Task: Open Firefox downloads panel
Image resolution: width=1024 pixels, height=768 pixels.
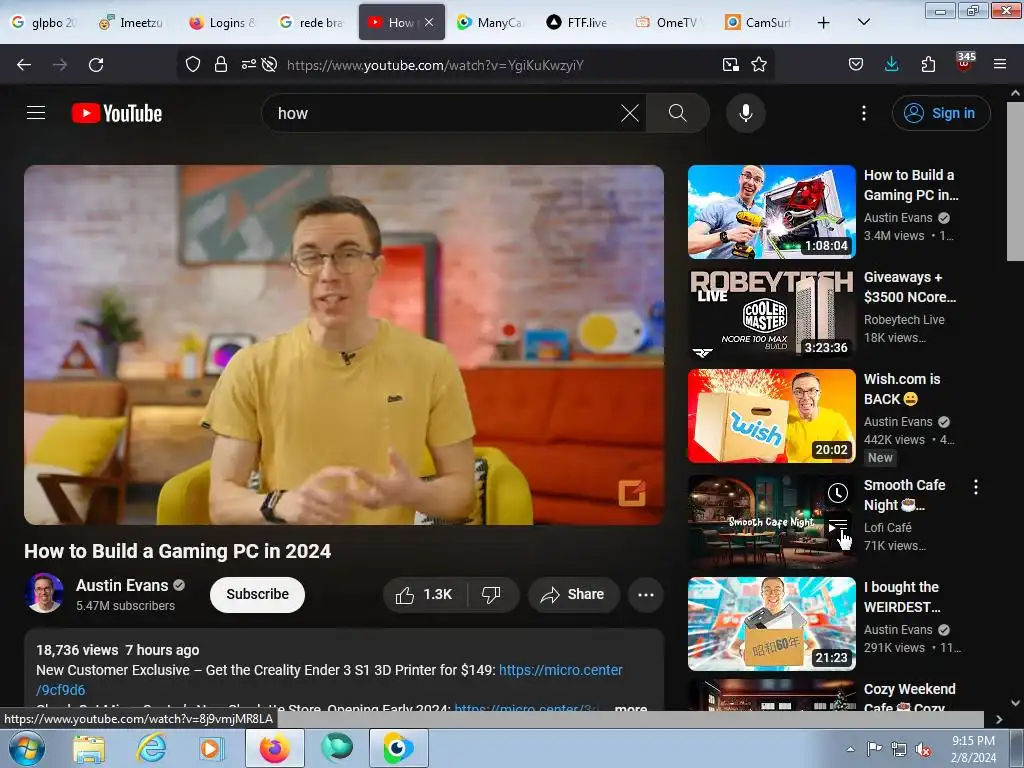Action: 891,64
